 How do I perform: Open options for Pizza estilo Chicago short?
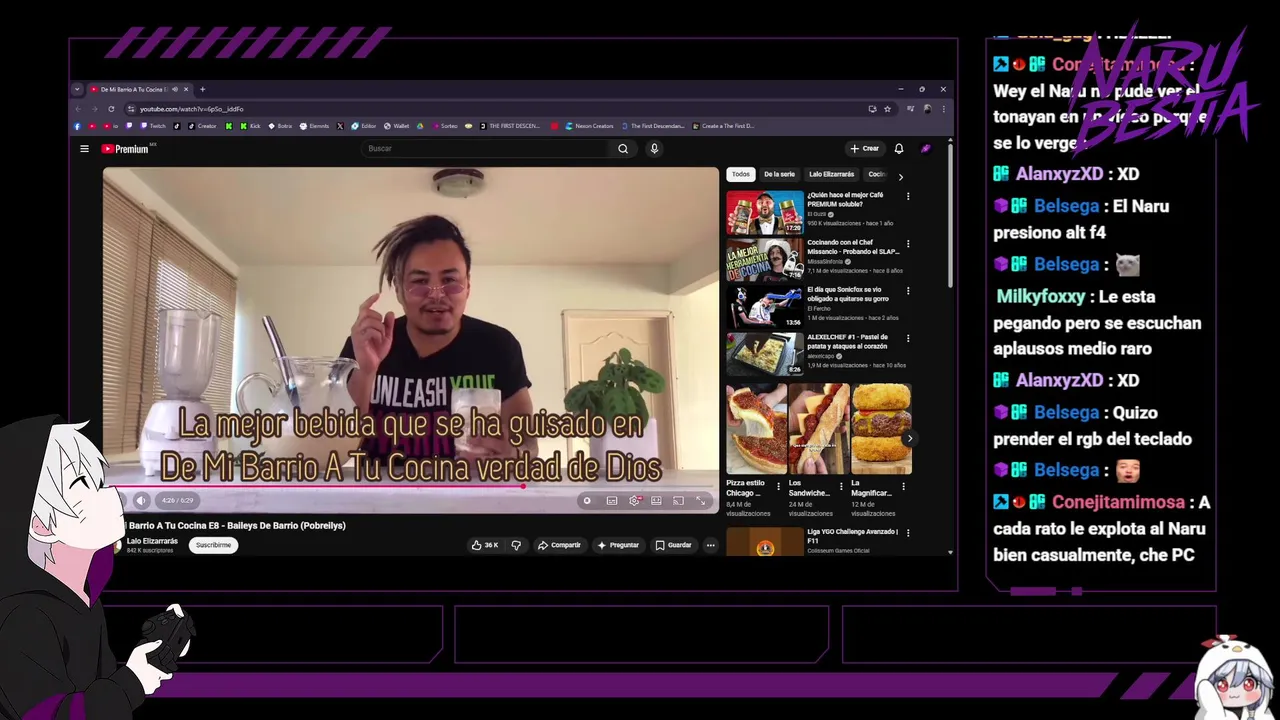(x=780, y=487)
